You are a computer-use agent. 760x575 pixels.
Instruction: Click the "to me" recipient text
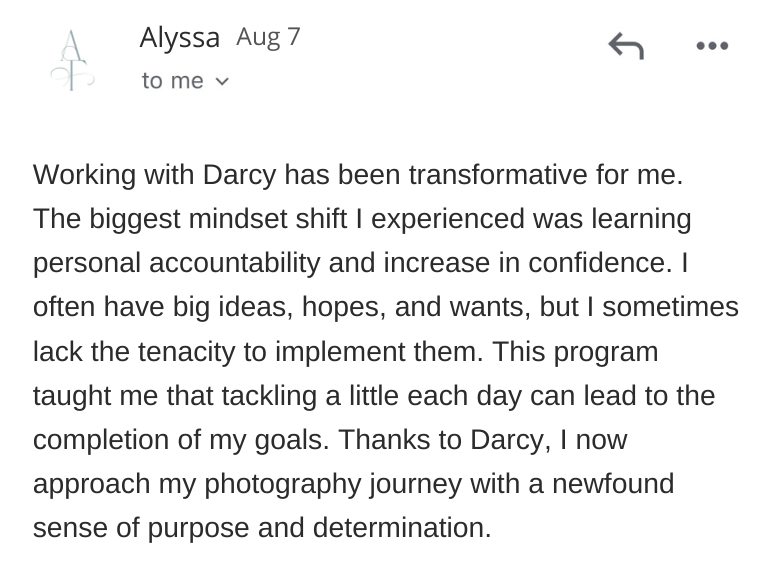coord(173,81)
